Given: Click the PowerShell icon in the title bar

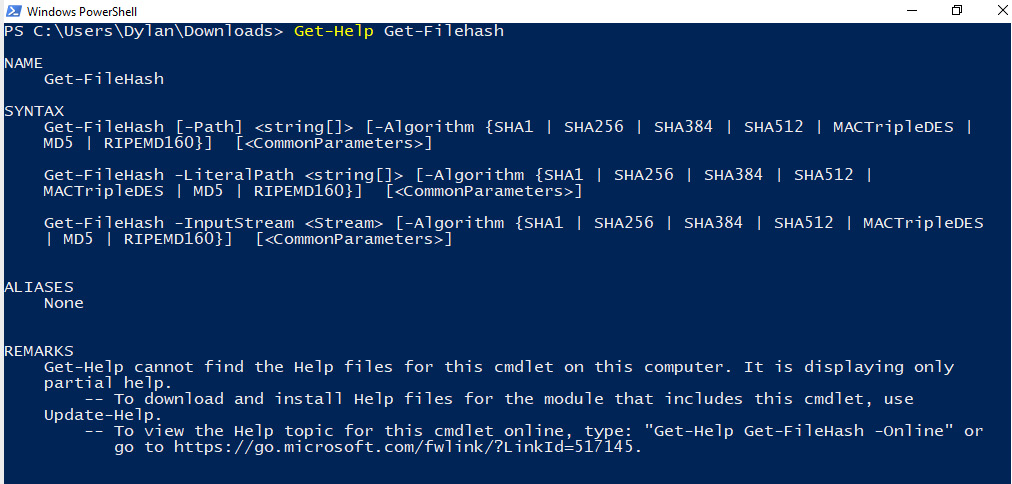Looking at the screenshot, I should point(12,11).
